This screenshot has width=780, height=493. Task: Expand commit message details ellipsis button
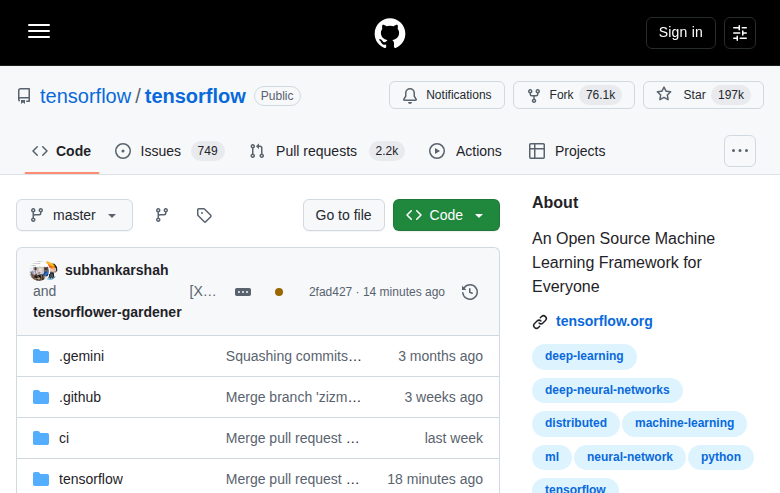point(243,292)
